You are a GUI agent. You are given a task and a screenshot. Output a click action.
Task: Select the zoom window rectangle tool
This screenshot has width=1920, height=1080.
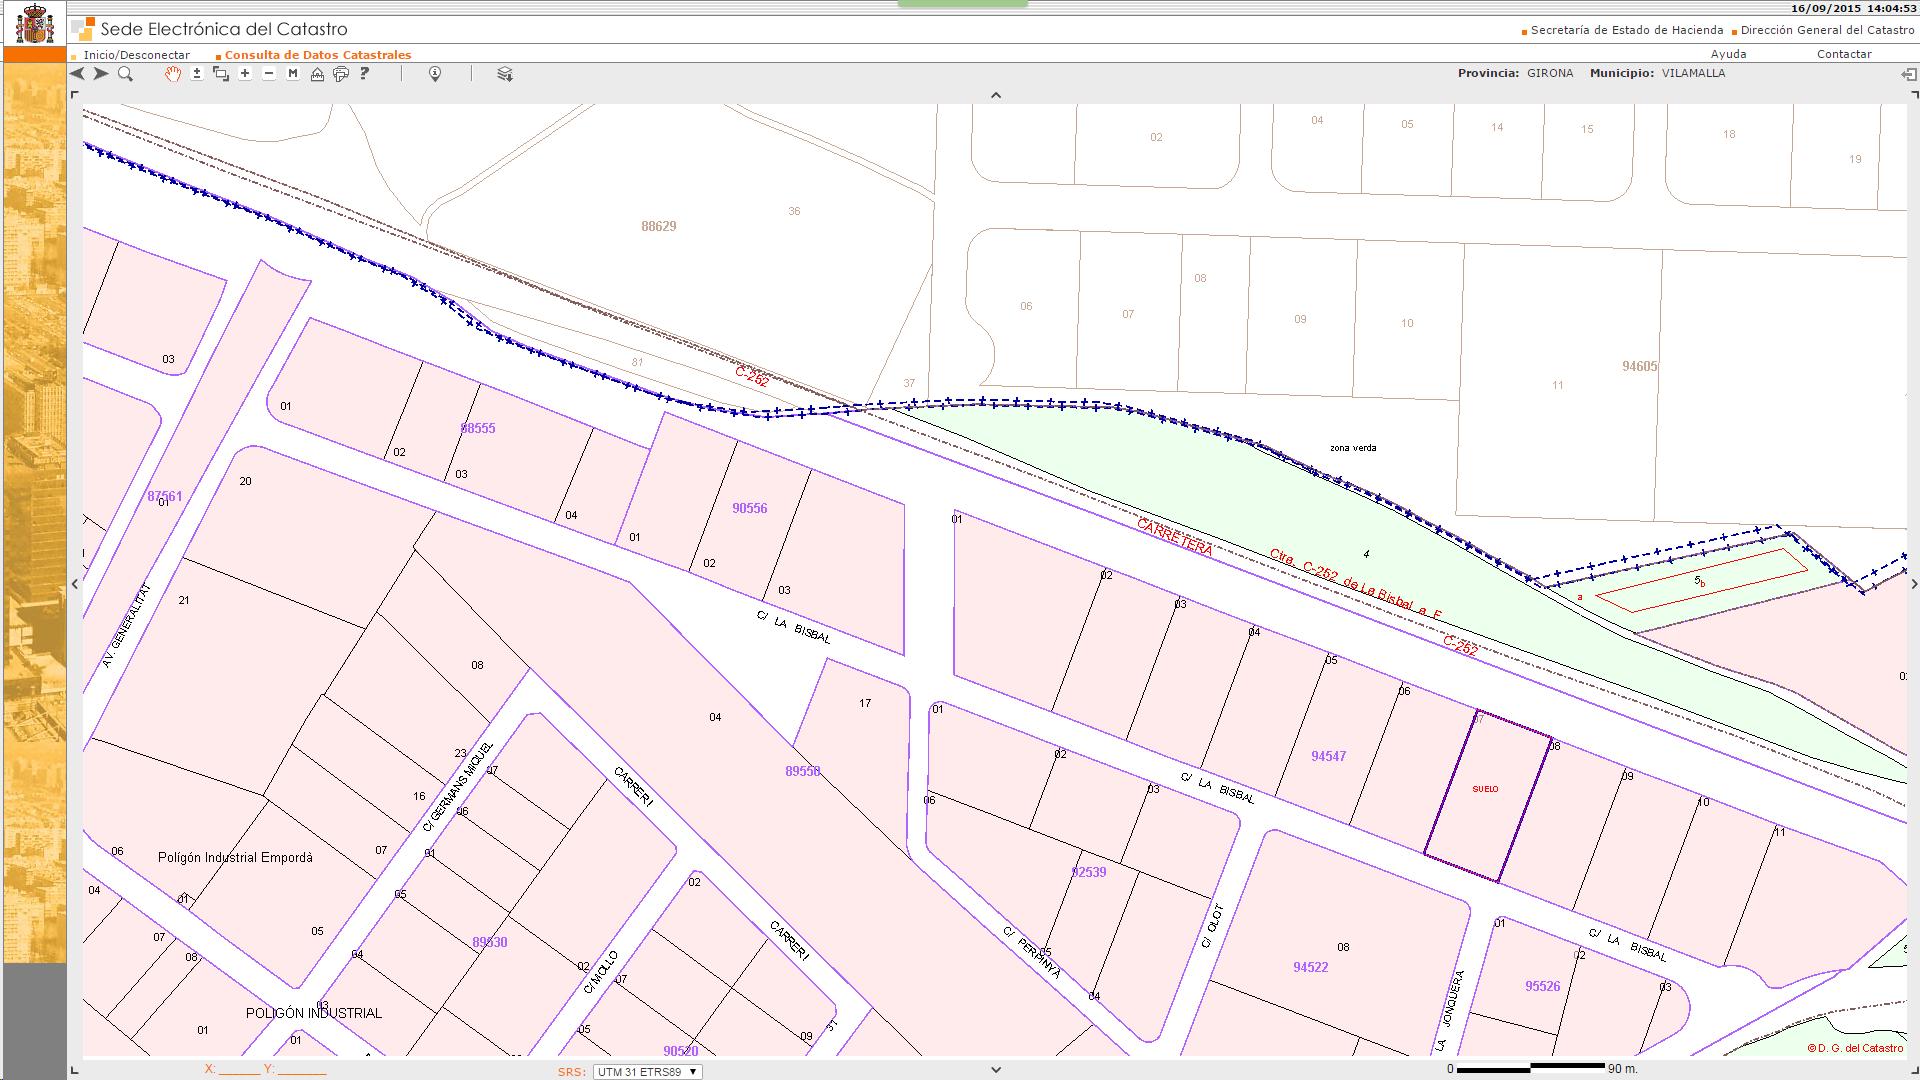point(221,74)
